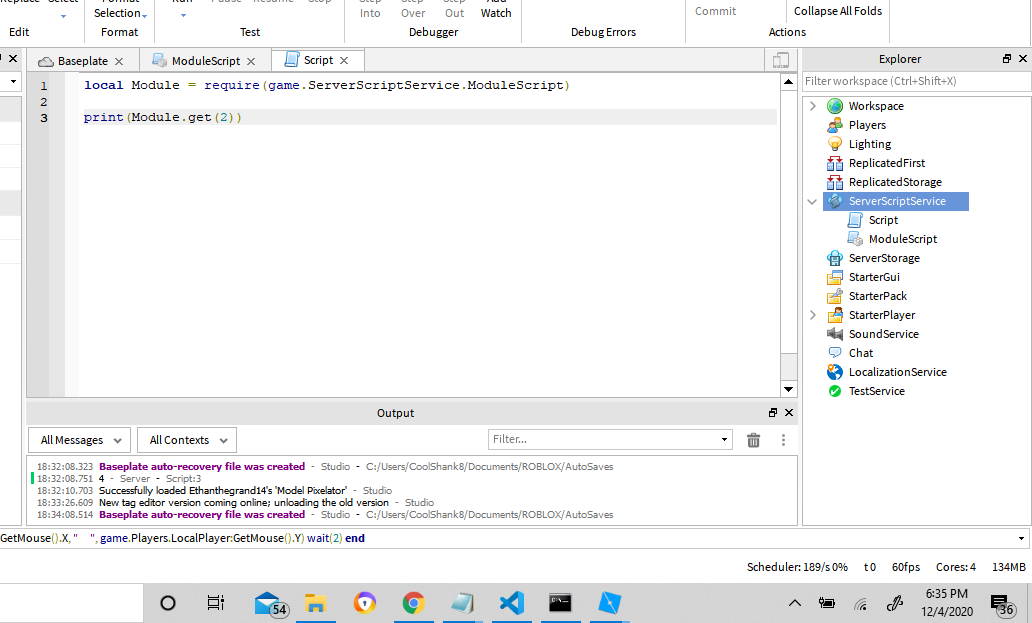Close the Script editor tab
The height and width of the screenshot is (623, 1032).
coord(344,61)
